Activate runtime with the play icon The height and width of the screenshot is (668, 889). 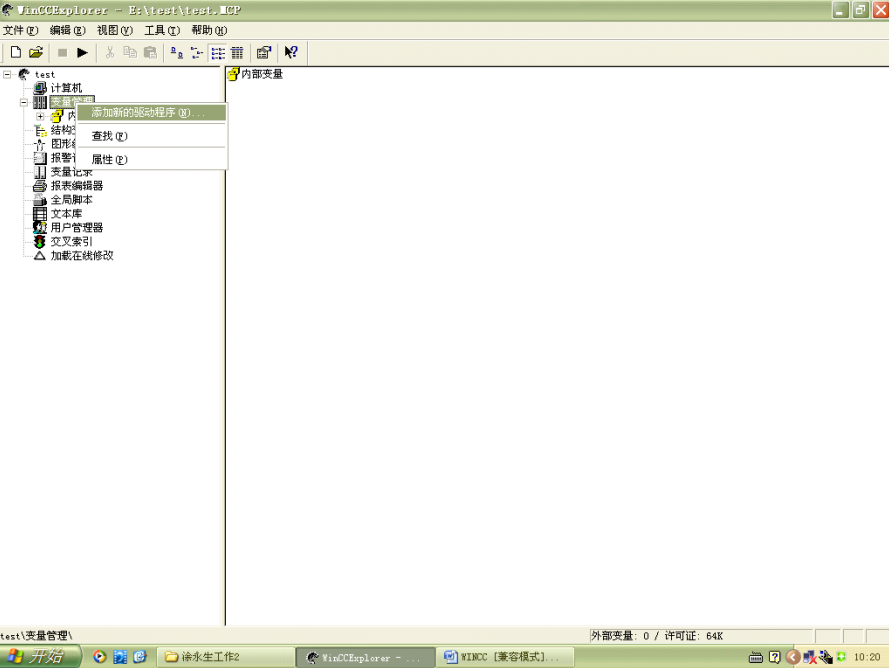tap(82, 53)
